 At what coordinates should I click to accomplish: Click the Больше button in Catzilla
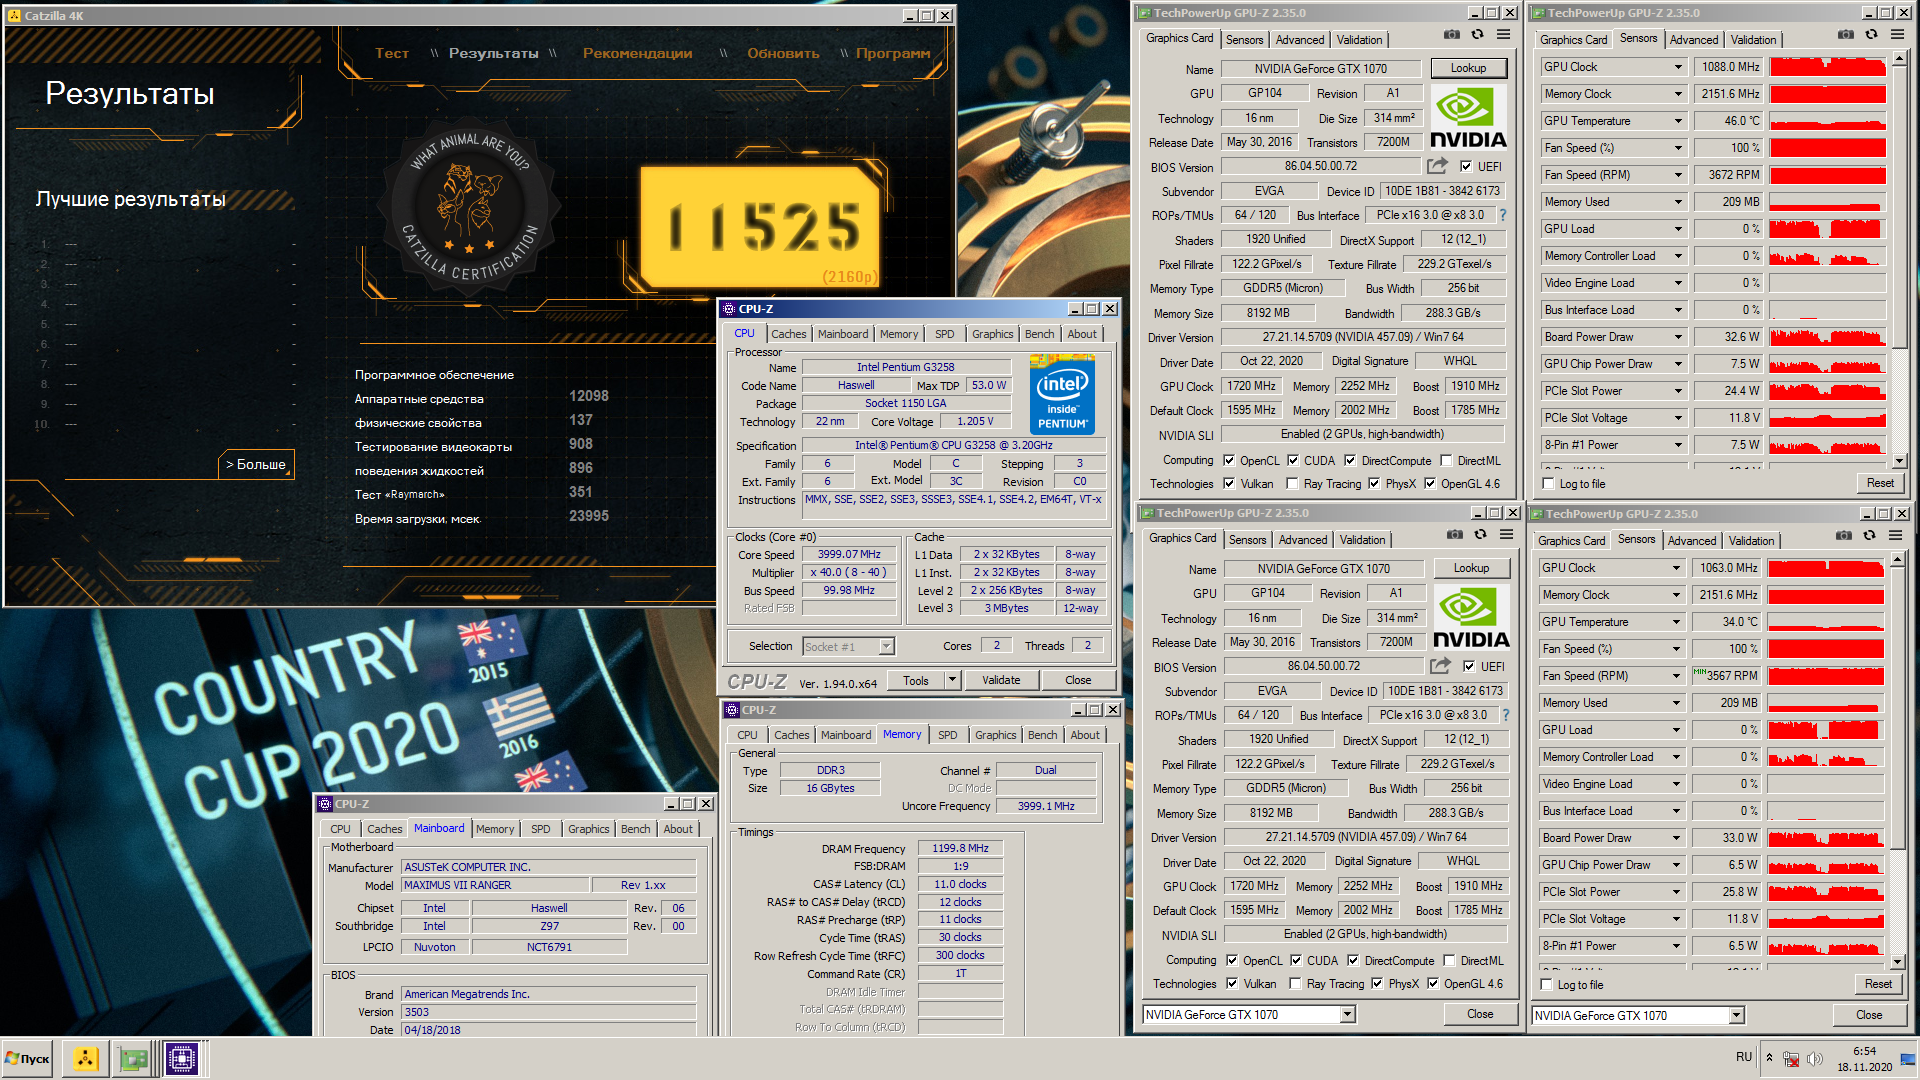(256, 464)
